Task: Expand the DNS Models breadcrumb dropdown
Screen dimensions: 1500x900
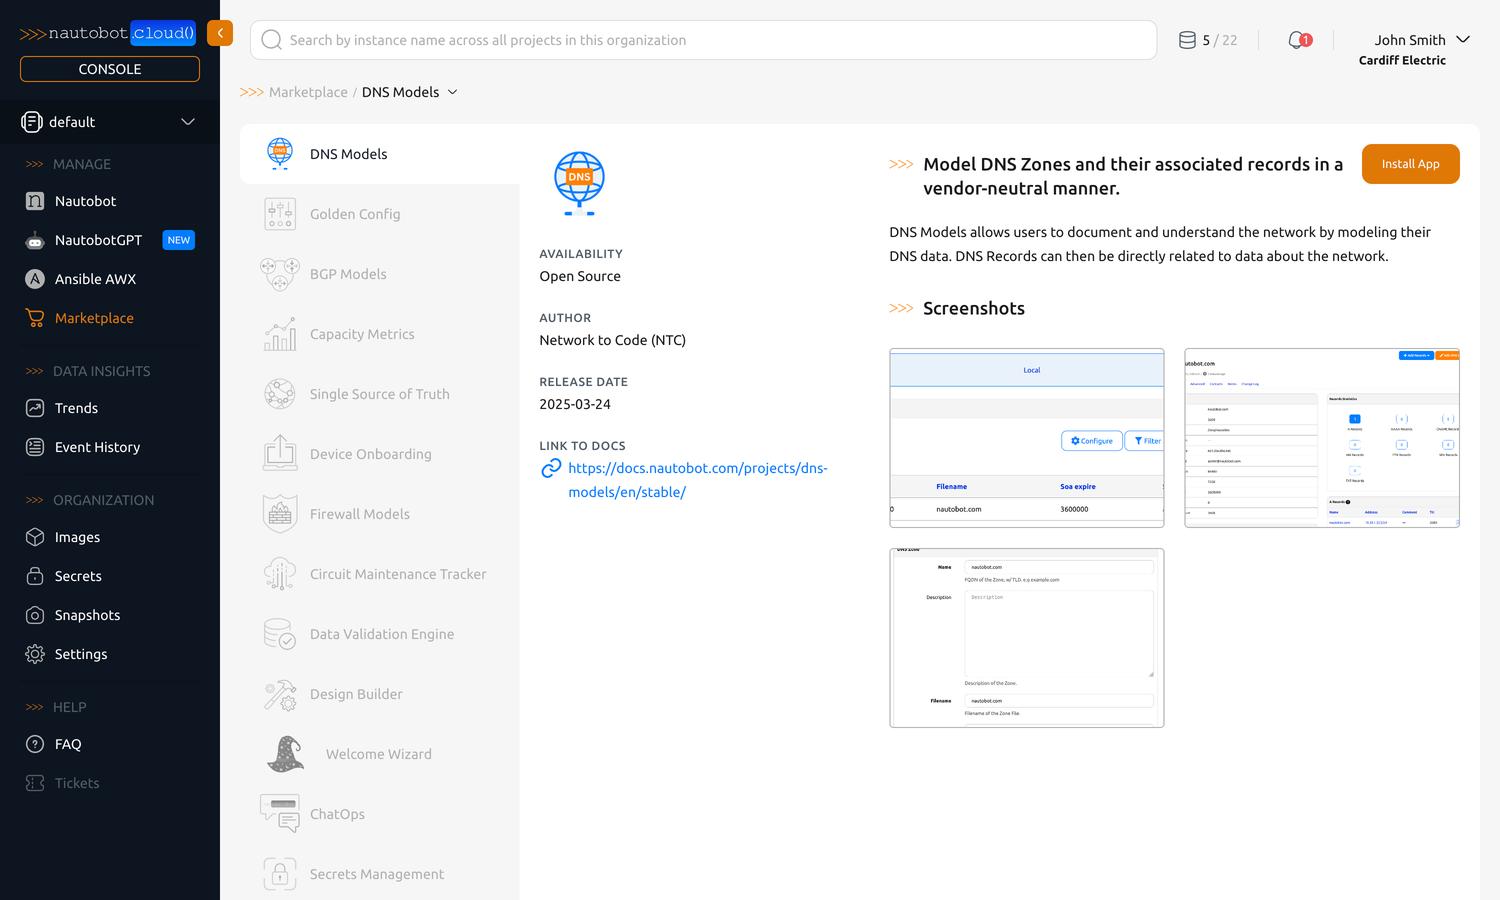Action: pos(452,92)
